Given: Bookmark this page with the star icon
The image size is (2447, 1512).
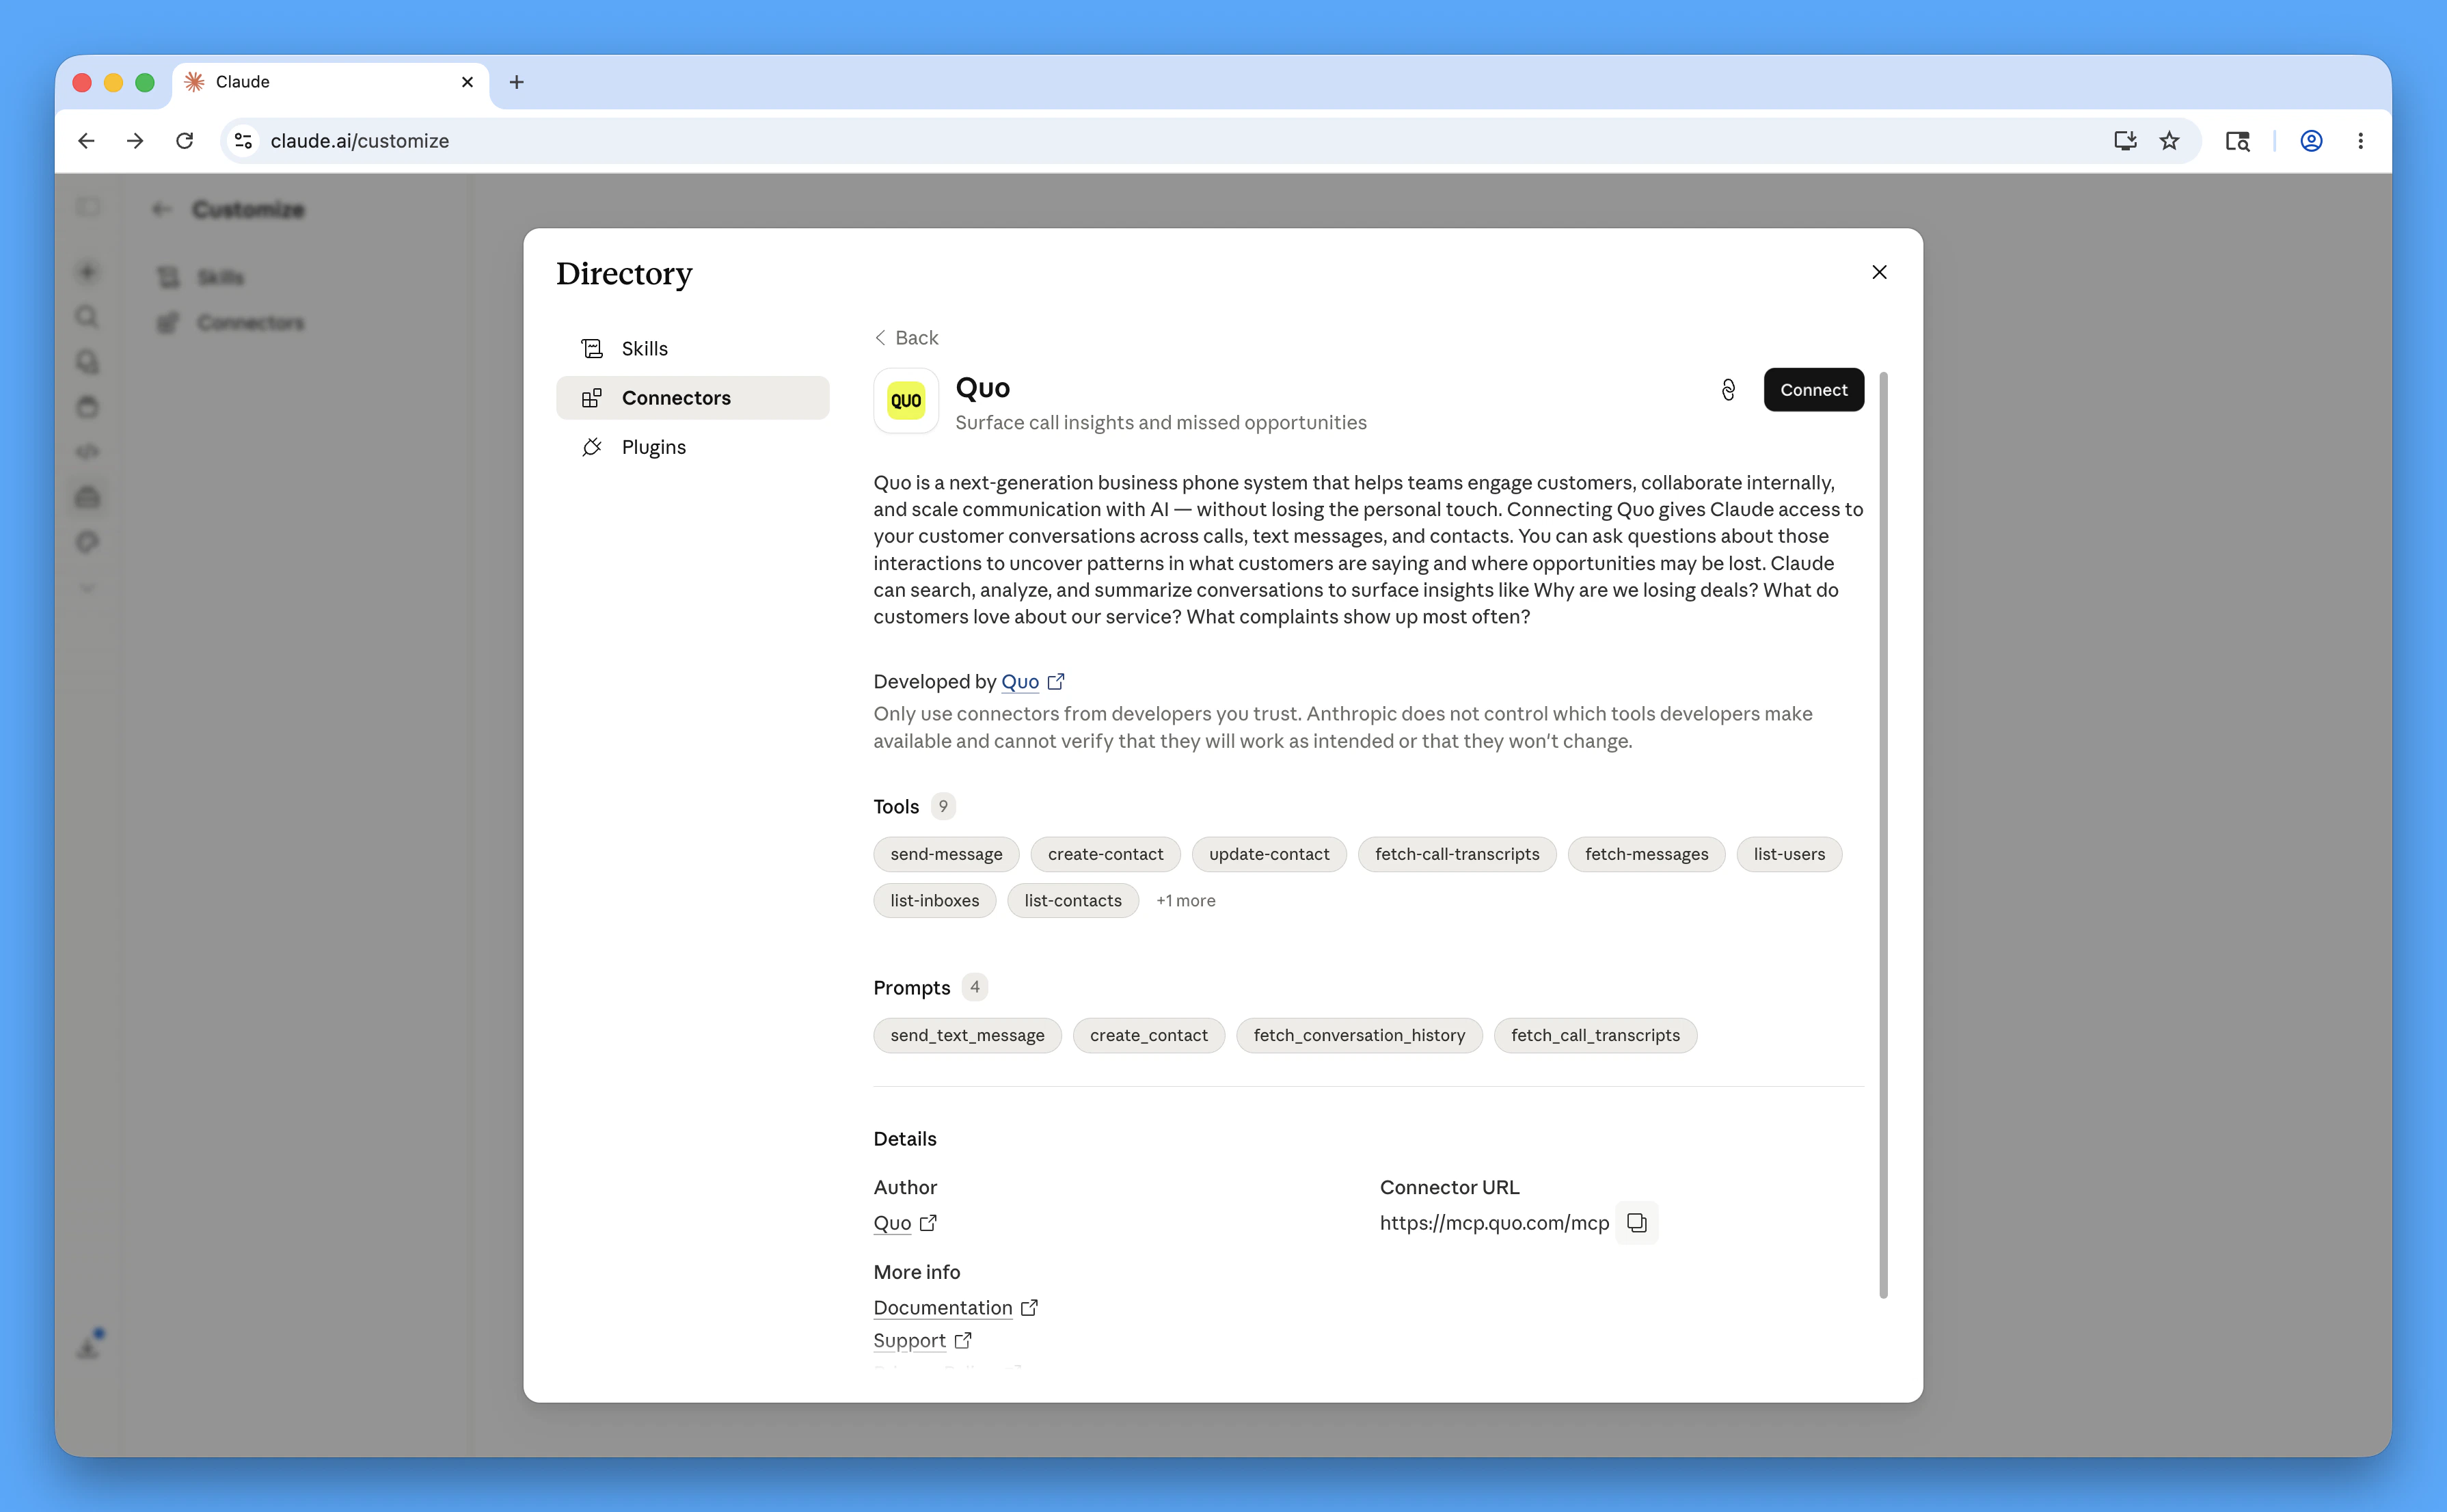Looking at the screenshot, I should click(x=2169, y=141).
